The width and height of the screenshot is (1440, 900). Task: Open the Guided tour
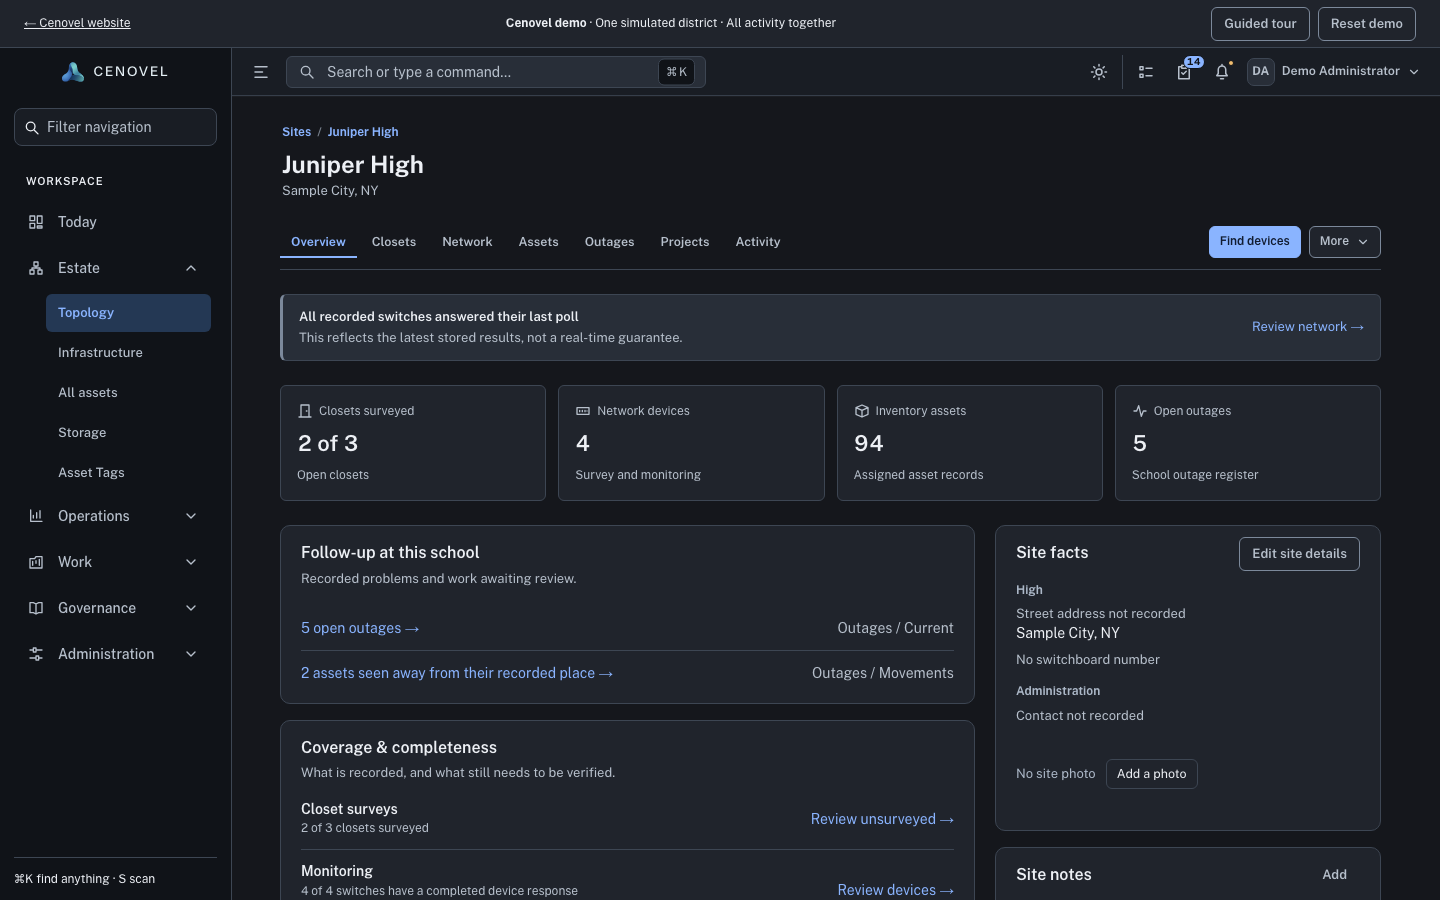point(1260,24)
